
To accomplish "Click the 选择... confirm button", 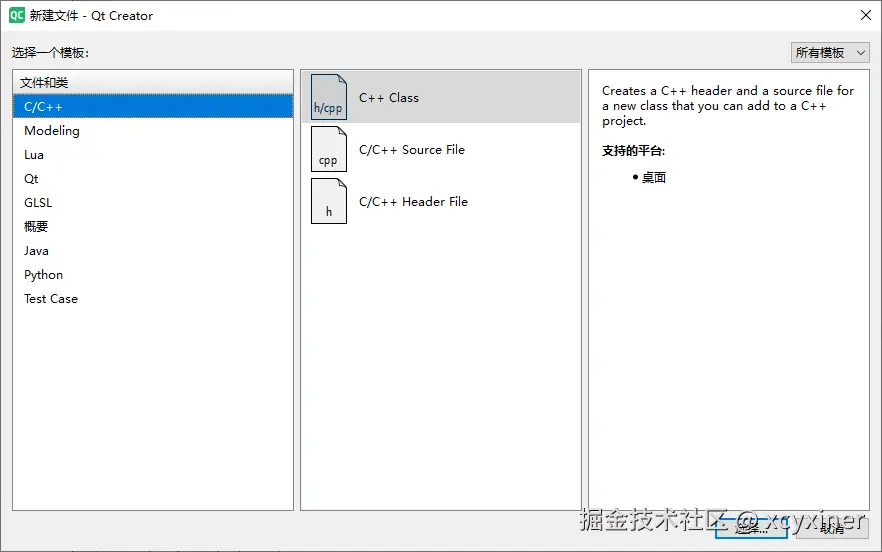I will pos(751,528).
